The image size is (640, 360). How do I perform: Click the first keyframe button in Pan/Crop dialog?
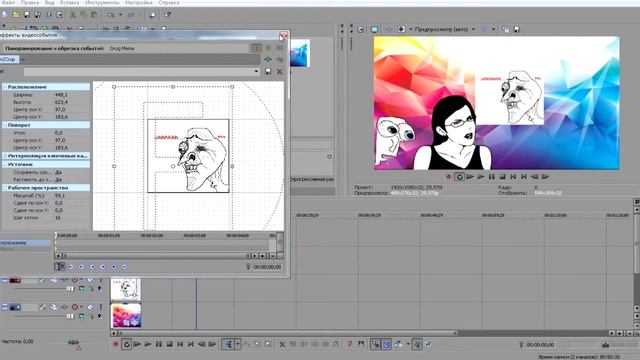[71, 267]
